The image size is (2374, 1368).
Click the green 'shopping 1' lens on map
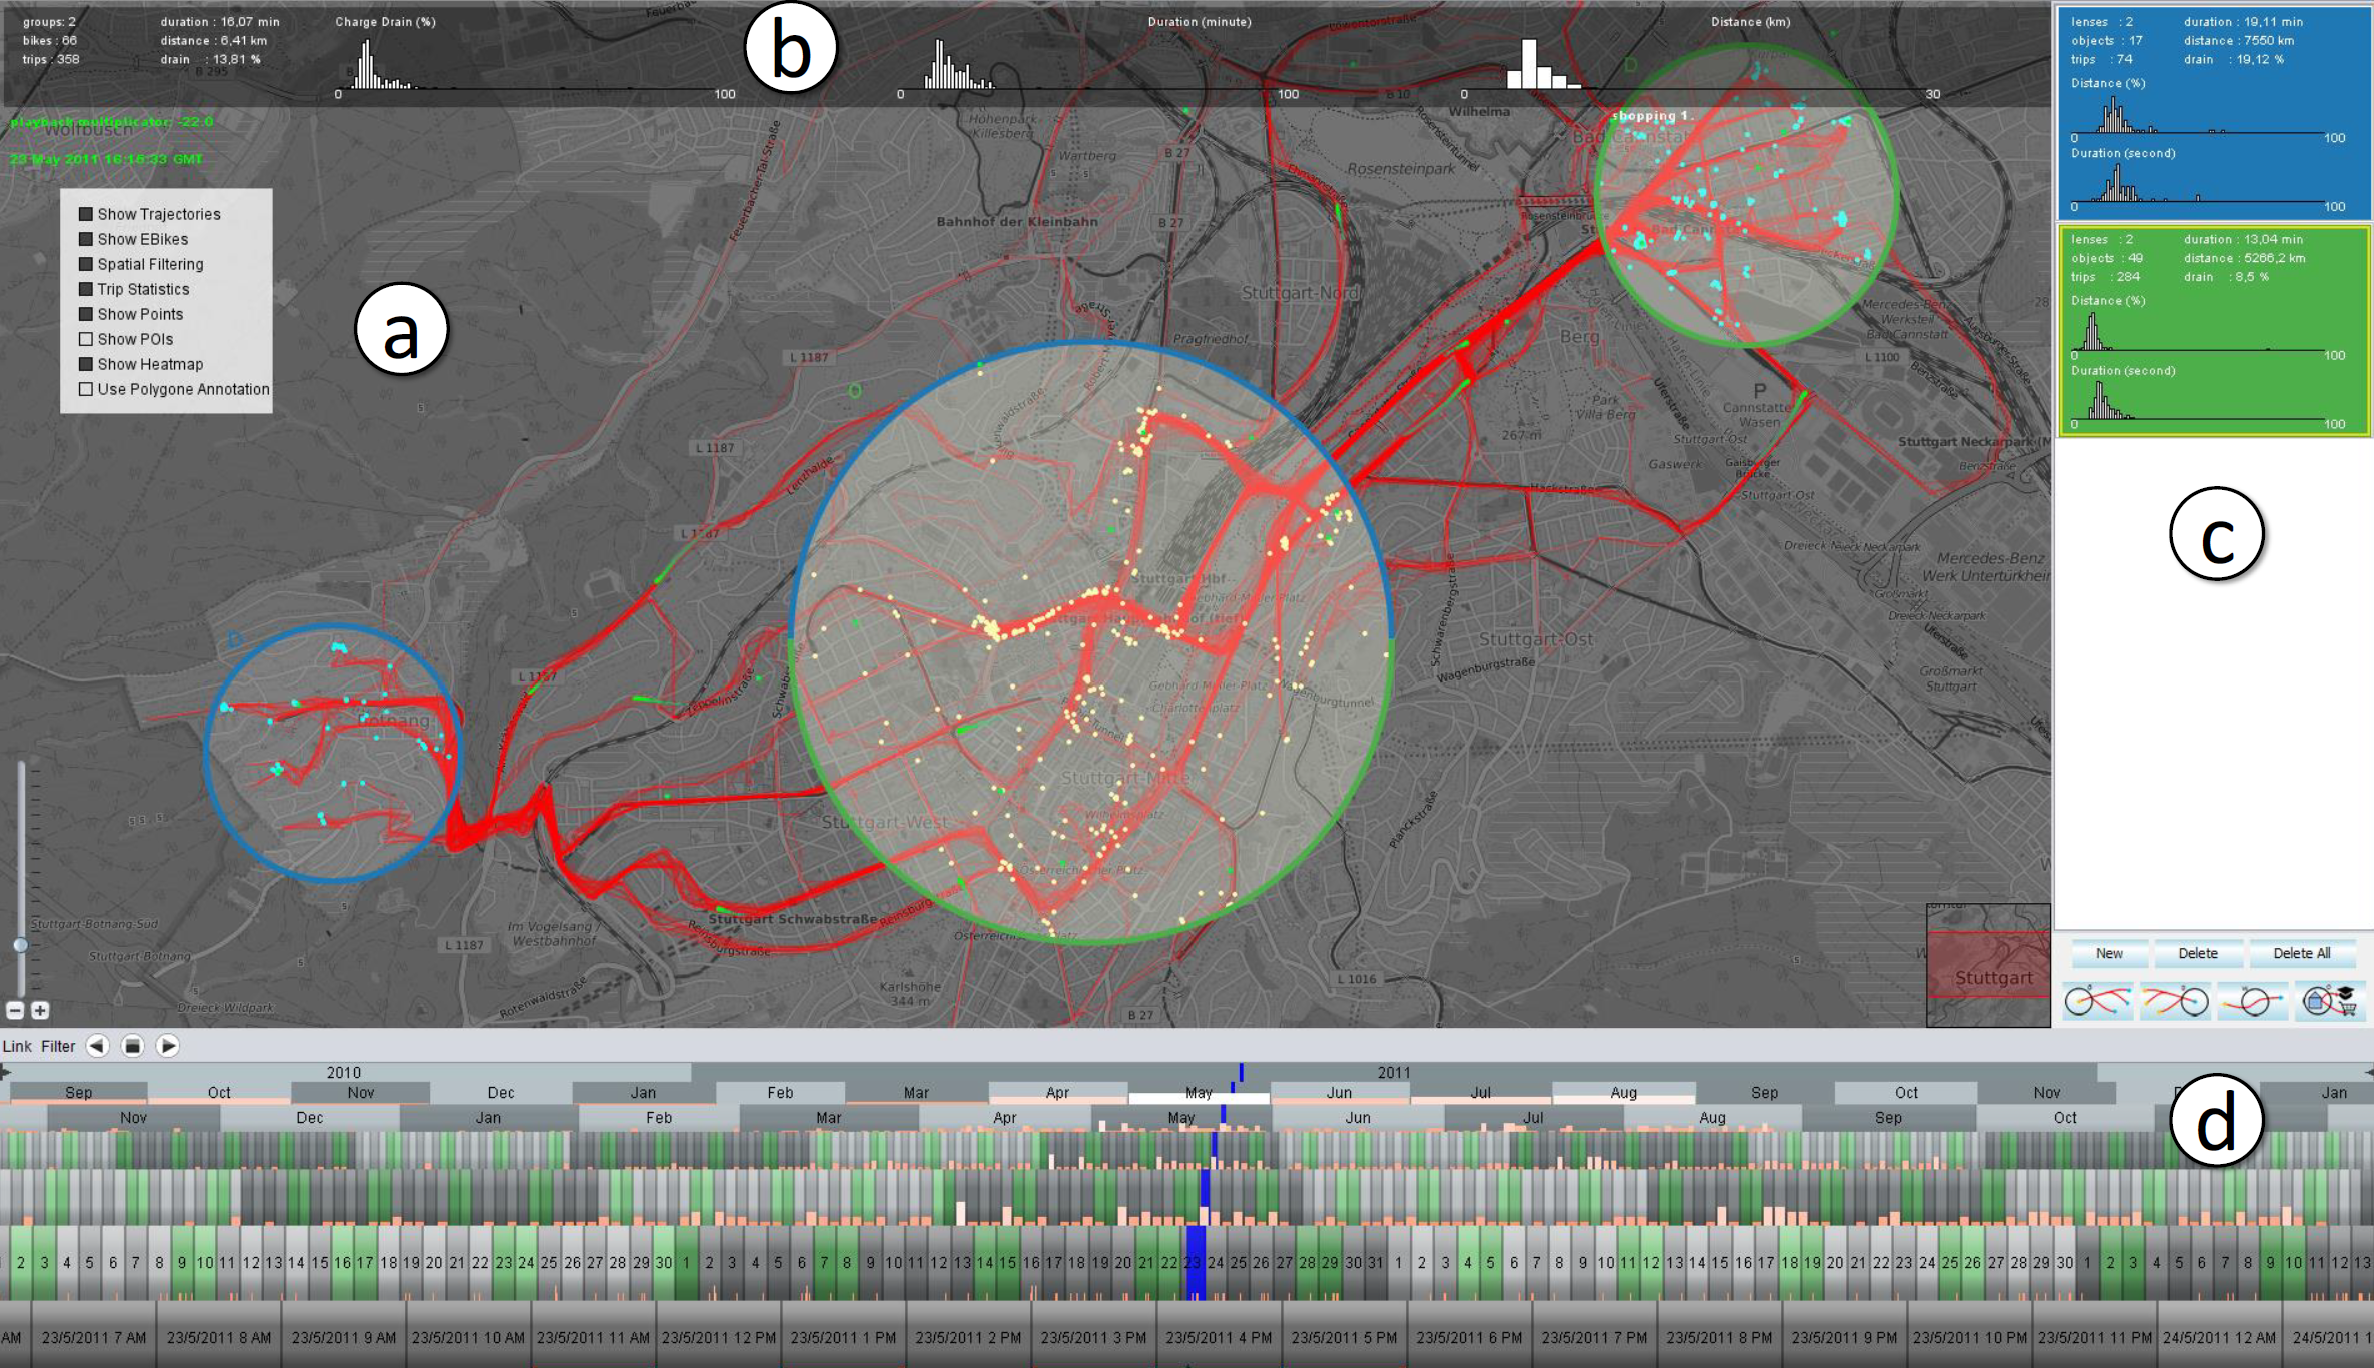1747,195
